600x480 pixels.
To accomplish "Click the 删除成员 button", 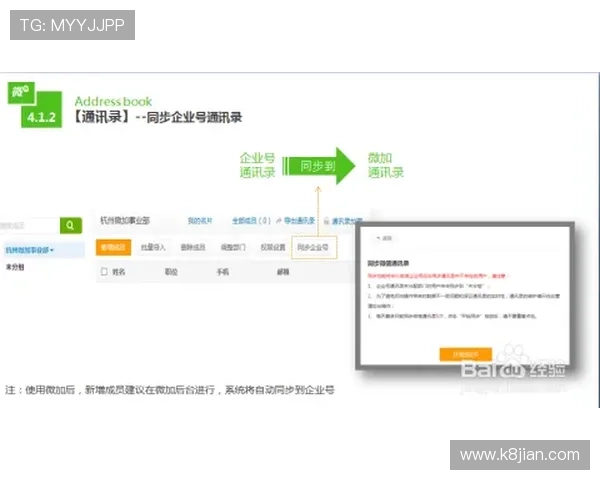I will coord(193,247).
